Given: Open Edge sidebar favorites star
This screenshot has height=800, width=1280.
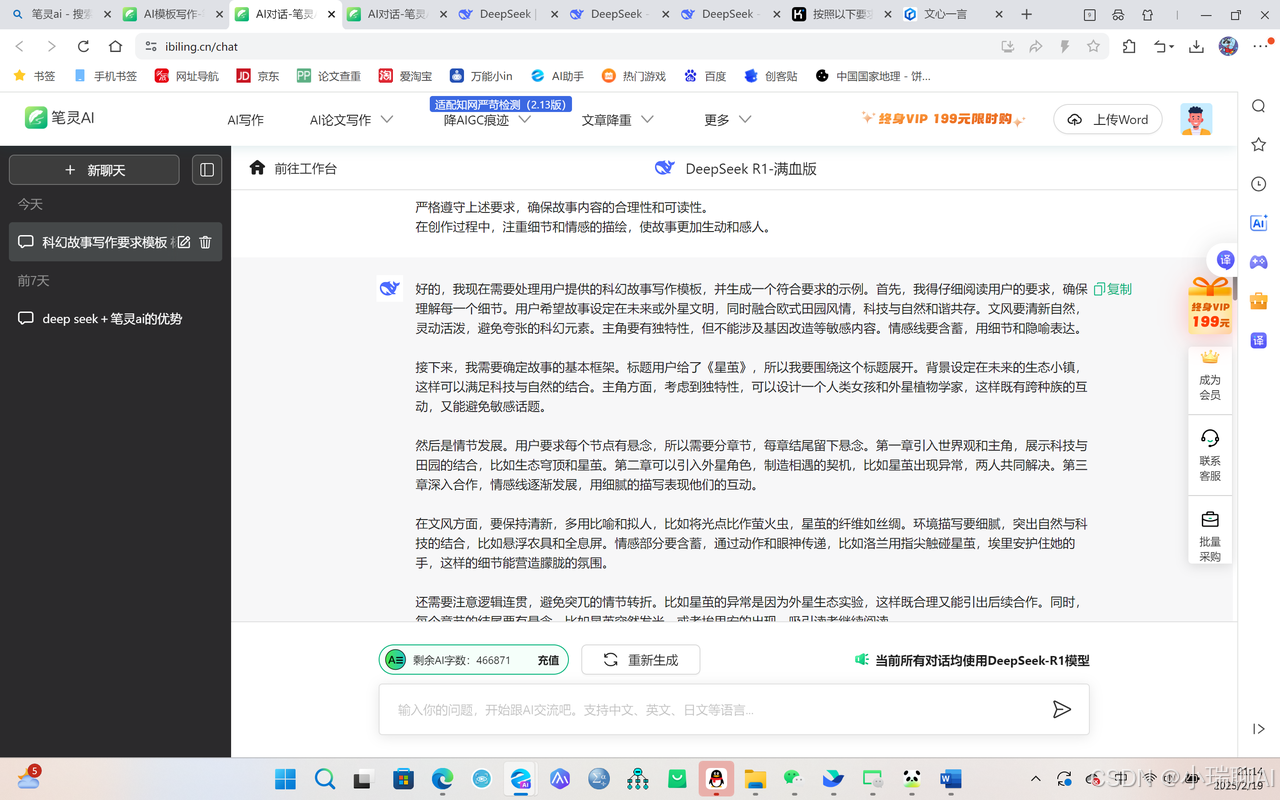Looking at the screenshot, I should point(1259,145).
